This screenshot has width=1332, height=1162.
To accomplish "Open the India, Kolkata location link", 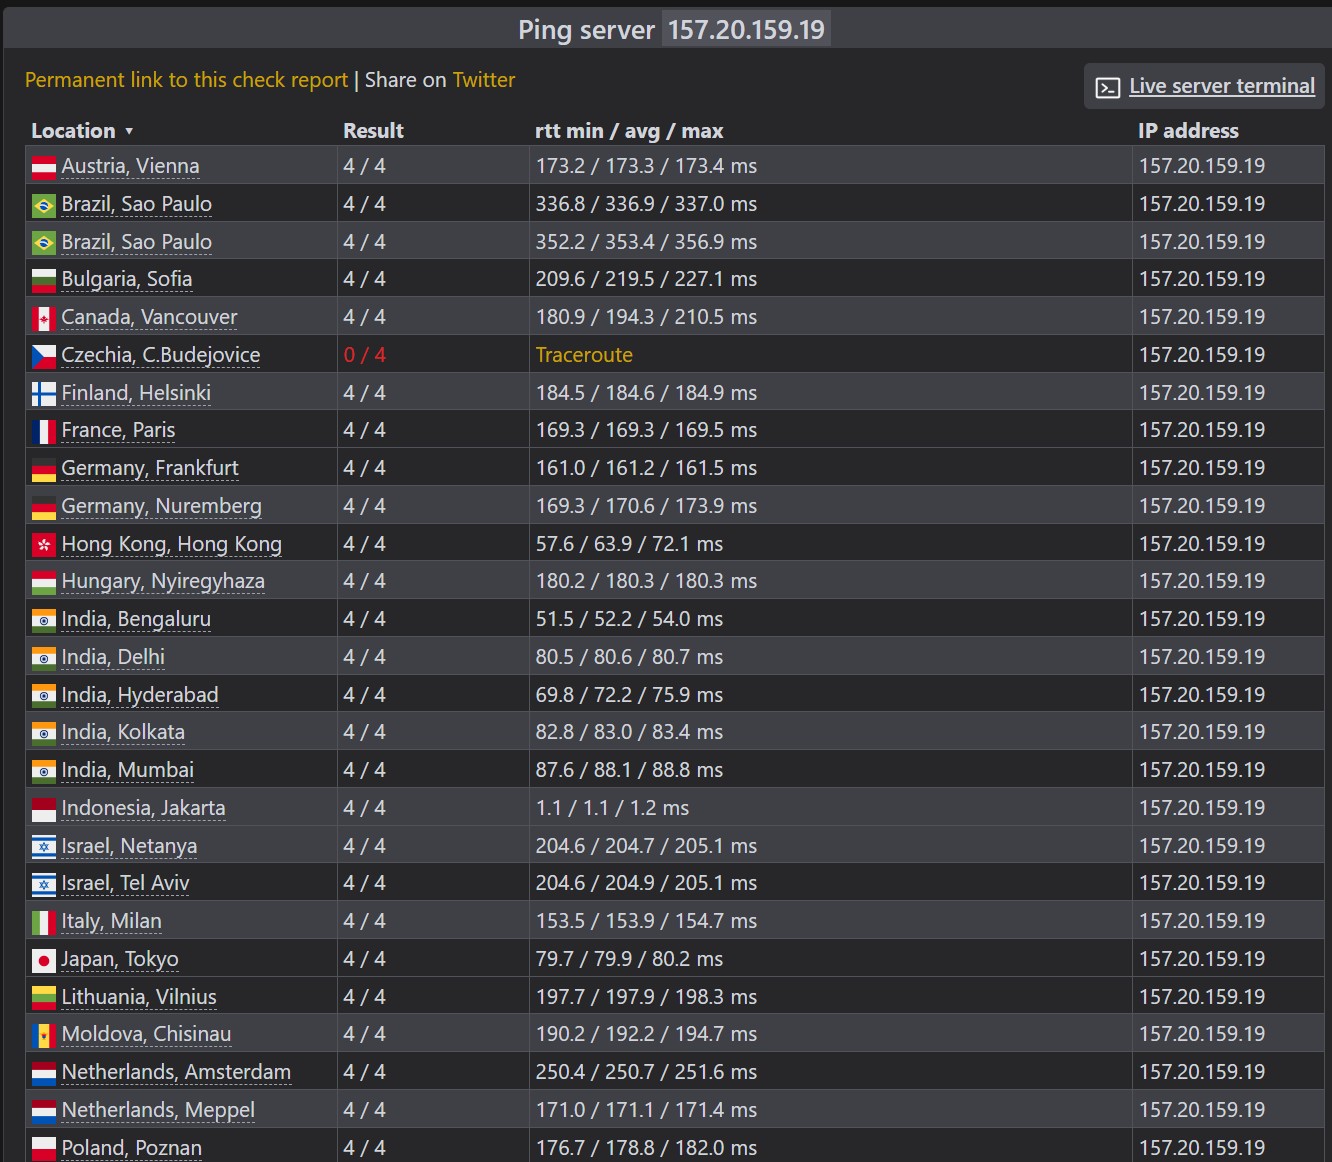I will point(123,732).
